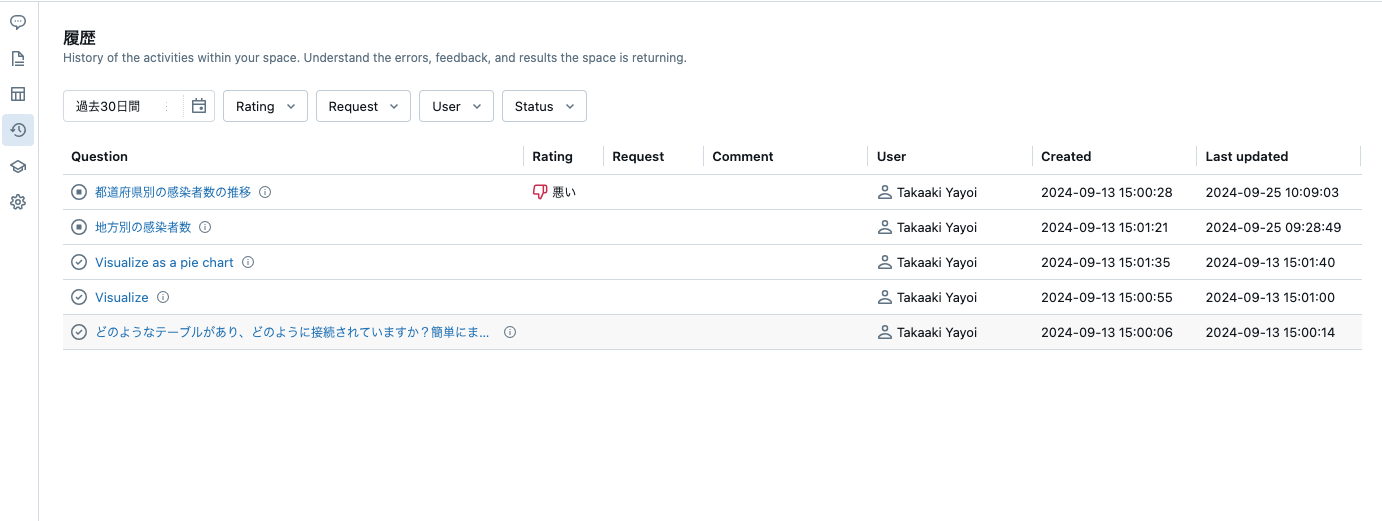Click the User column header
Image resolution: width=1382 pixels, height=521 pixels.
click(892, 156)
